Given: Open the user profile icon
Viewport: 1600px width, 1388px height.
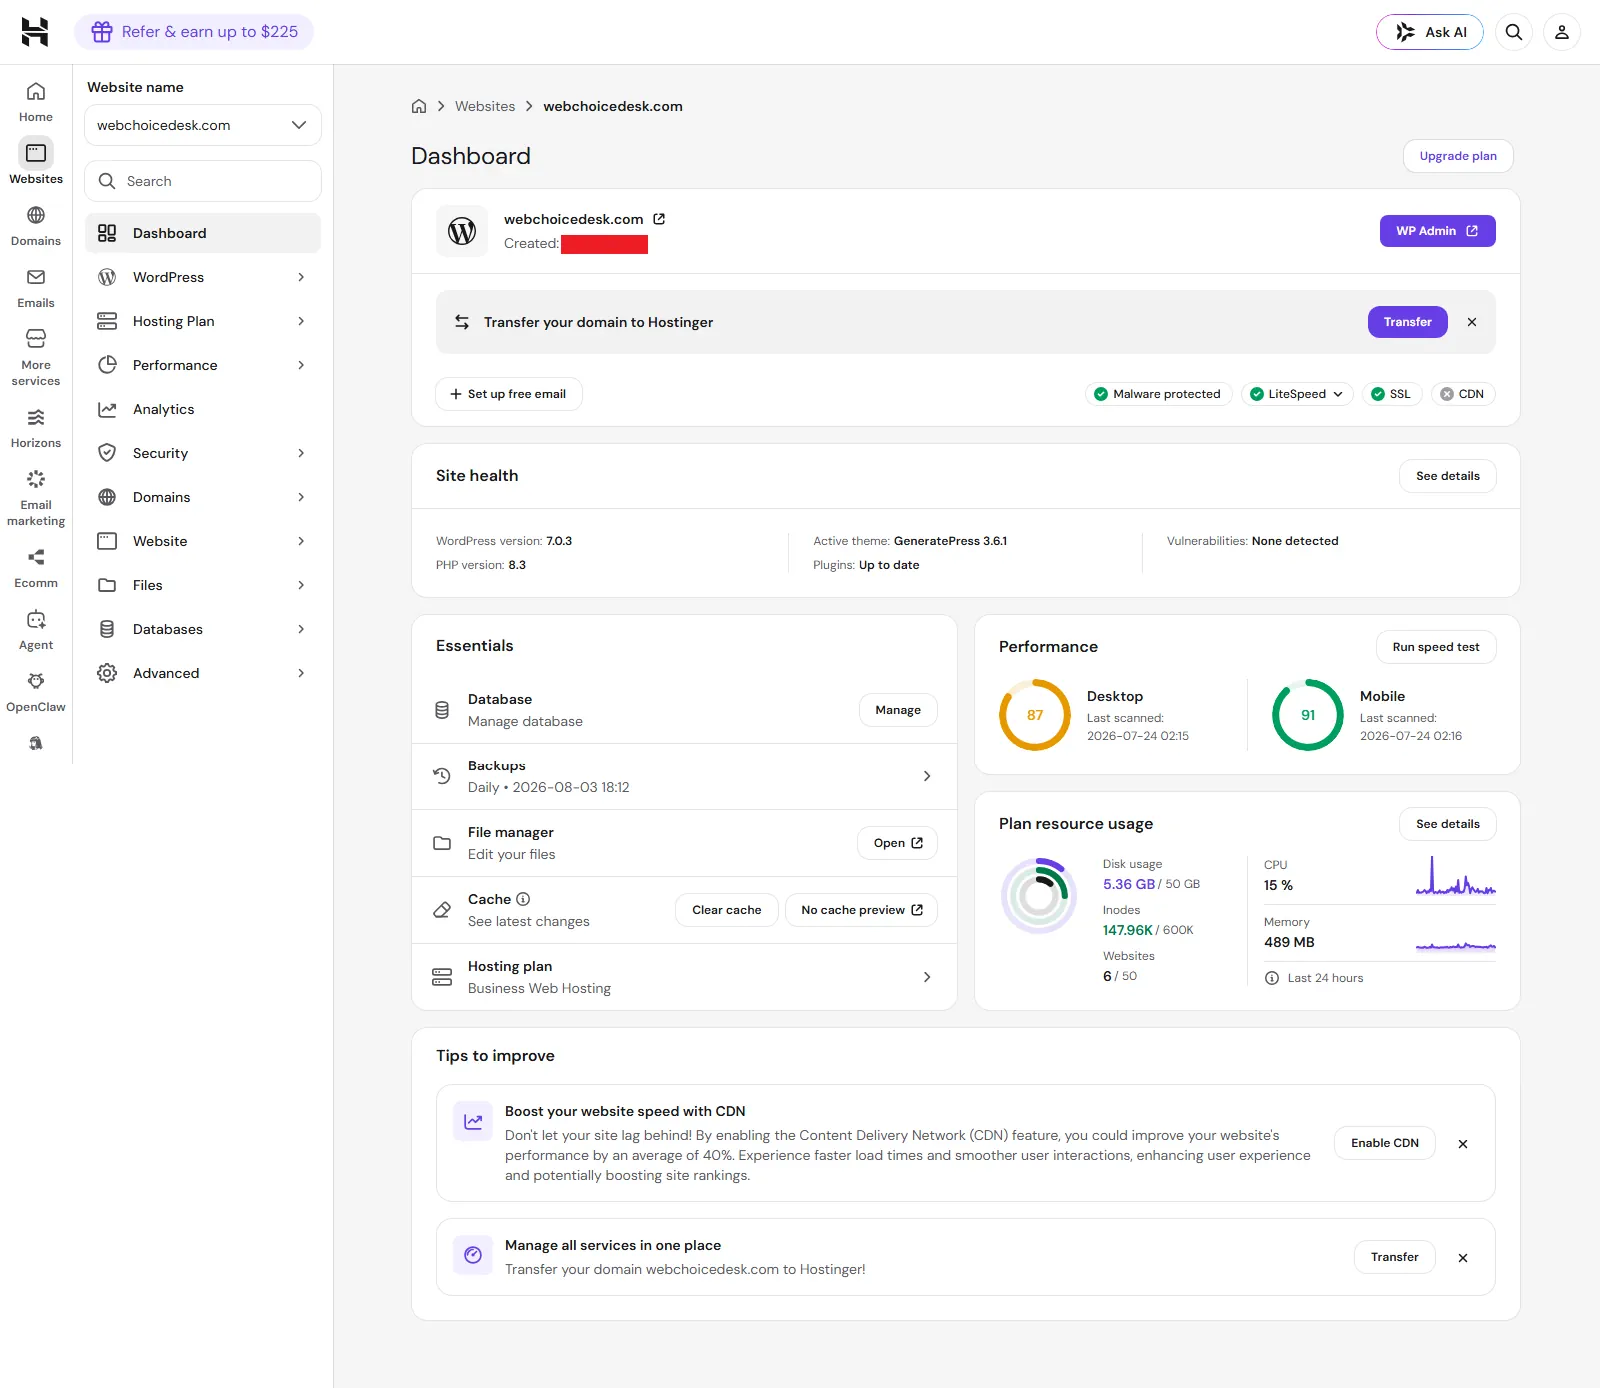Looking at the screenshot, I should pos(1562,32).
